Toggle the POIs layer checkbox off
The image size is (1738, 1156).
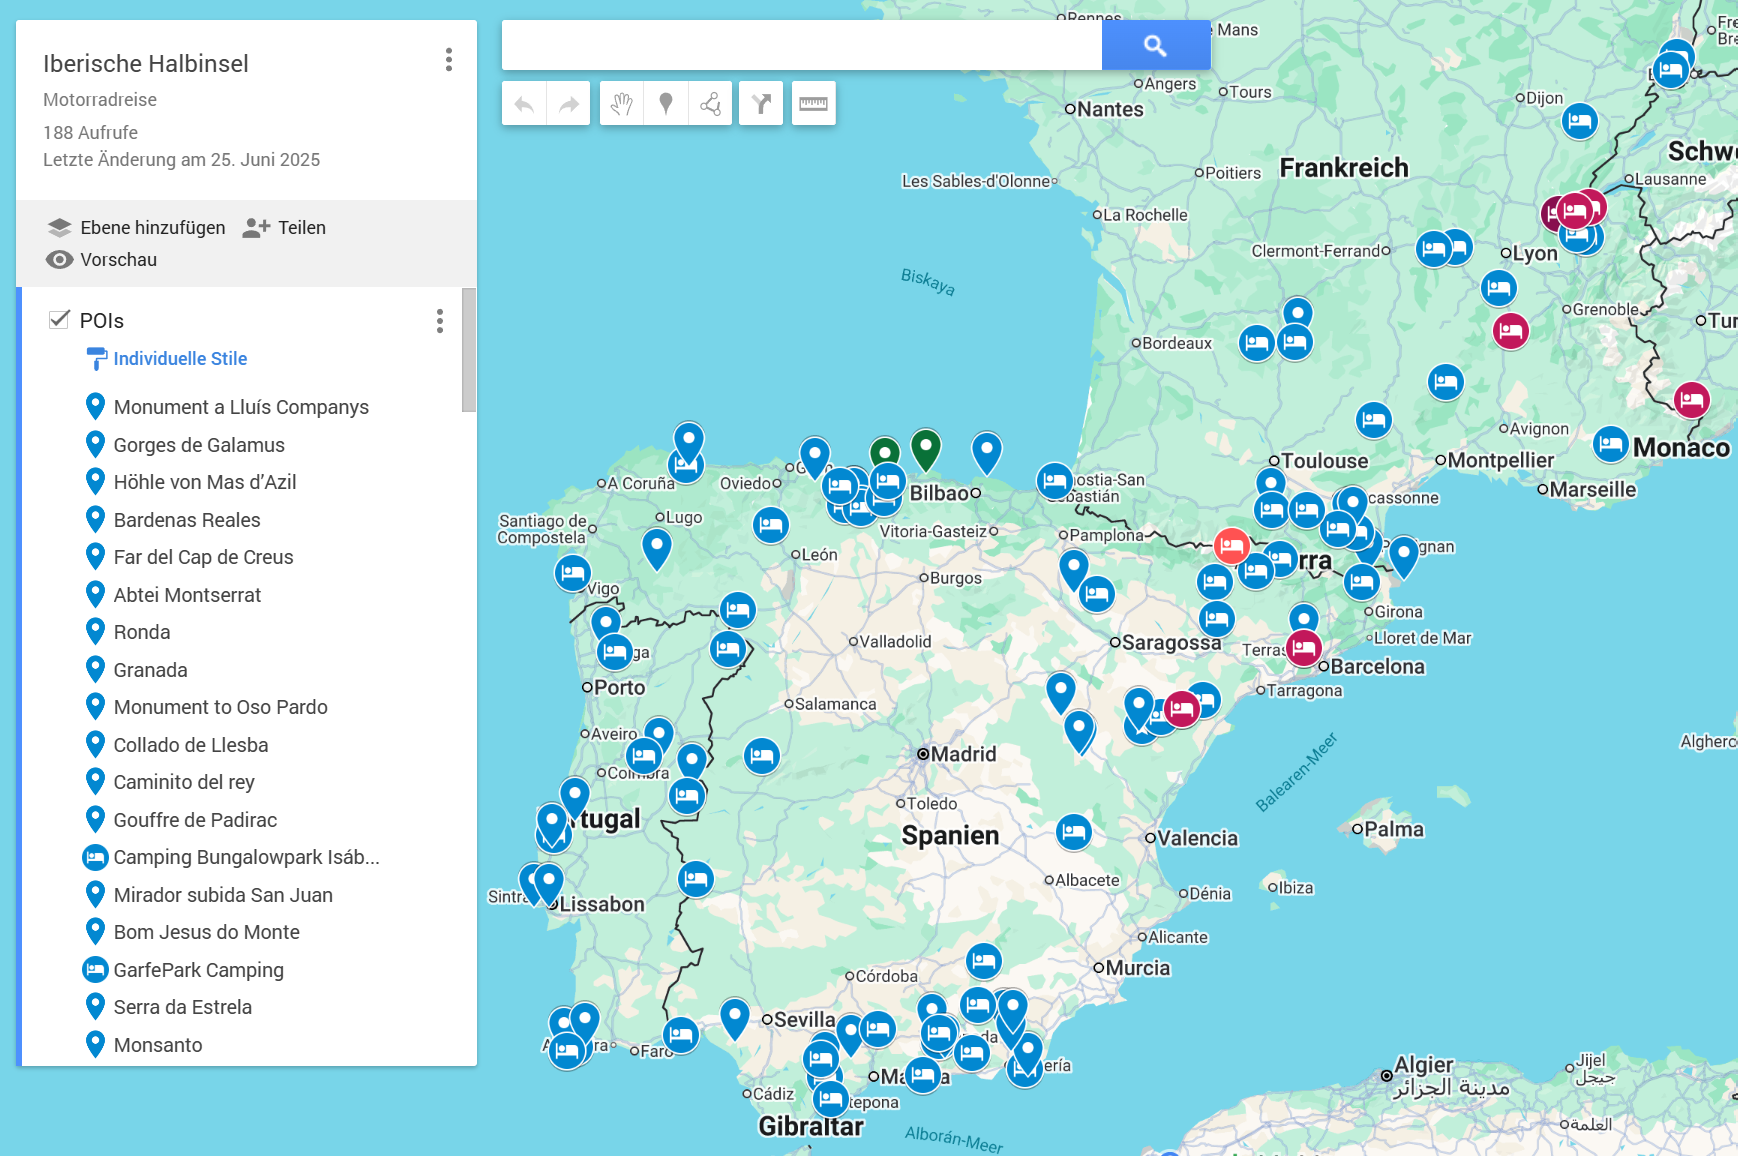pyautogui.click(x=59, y=320)
